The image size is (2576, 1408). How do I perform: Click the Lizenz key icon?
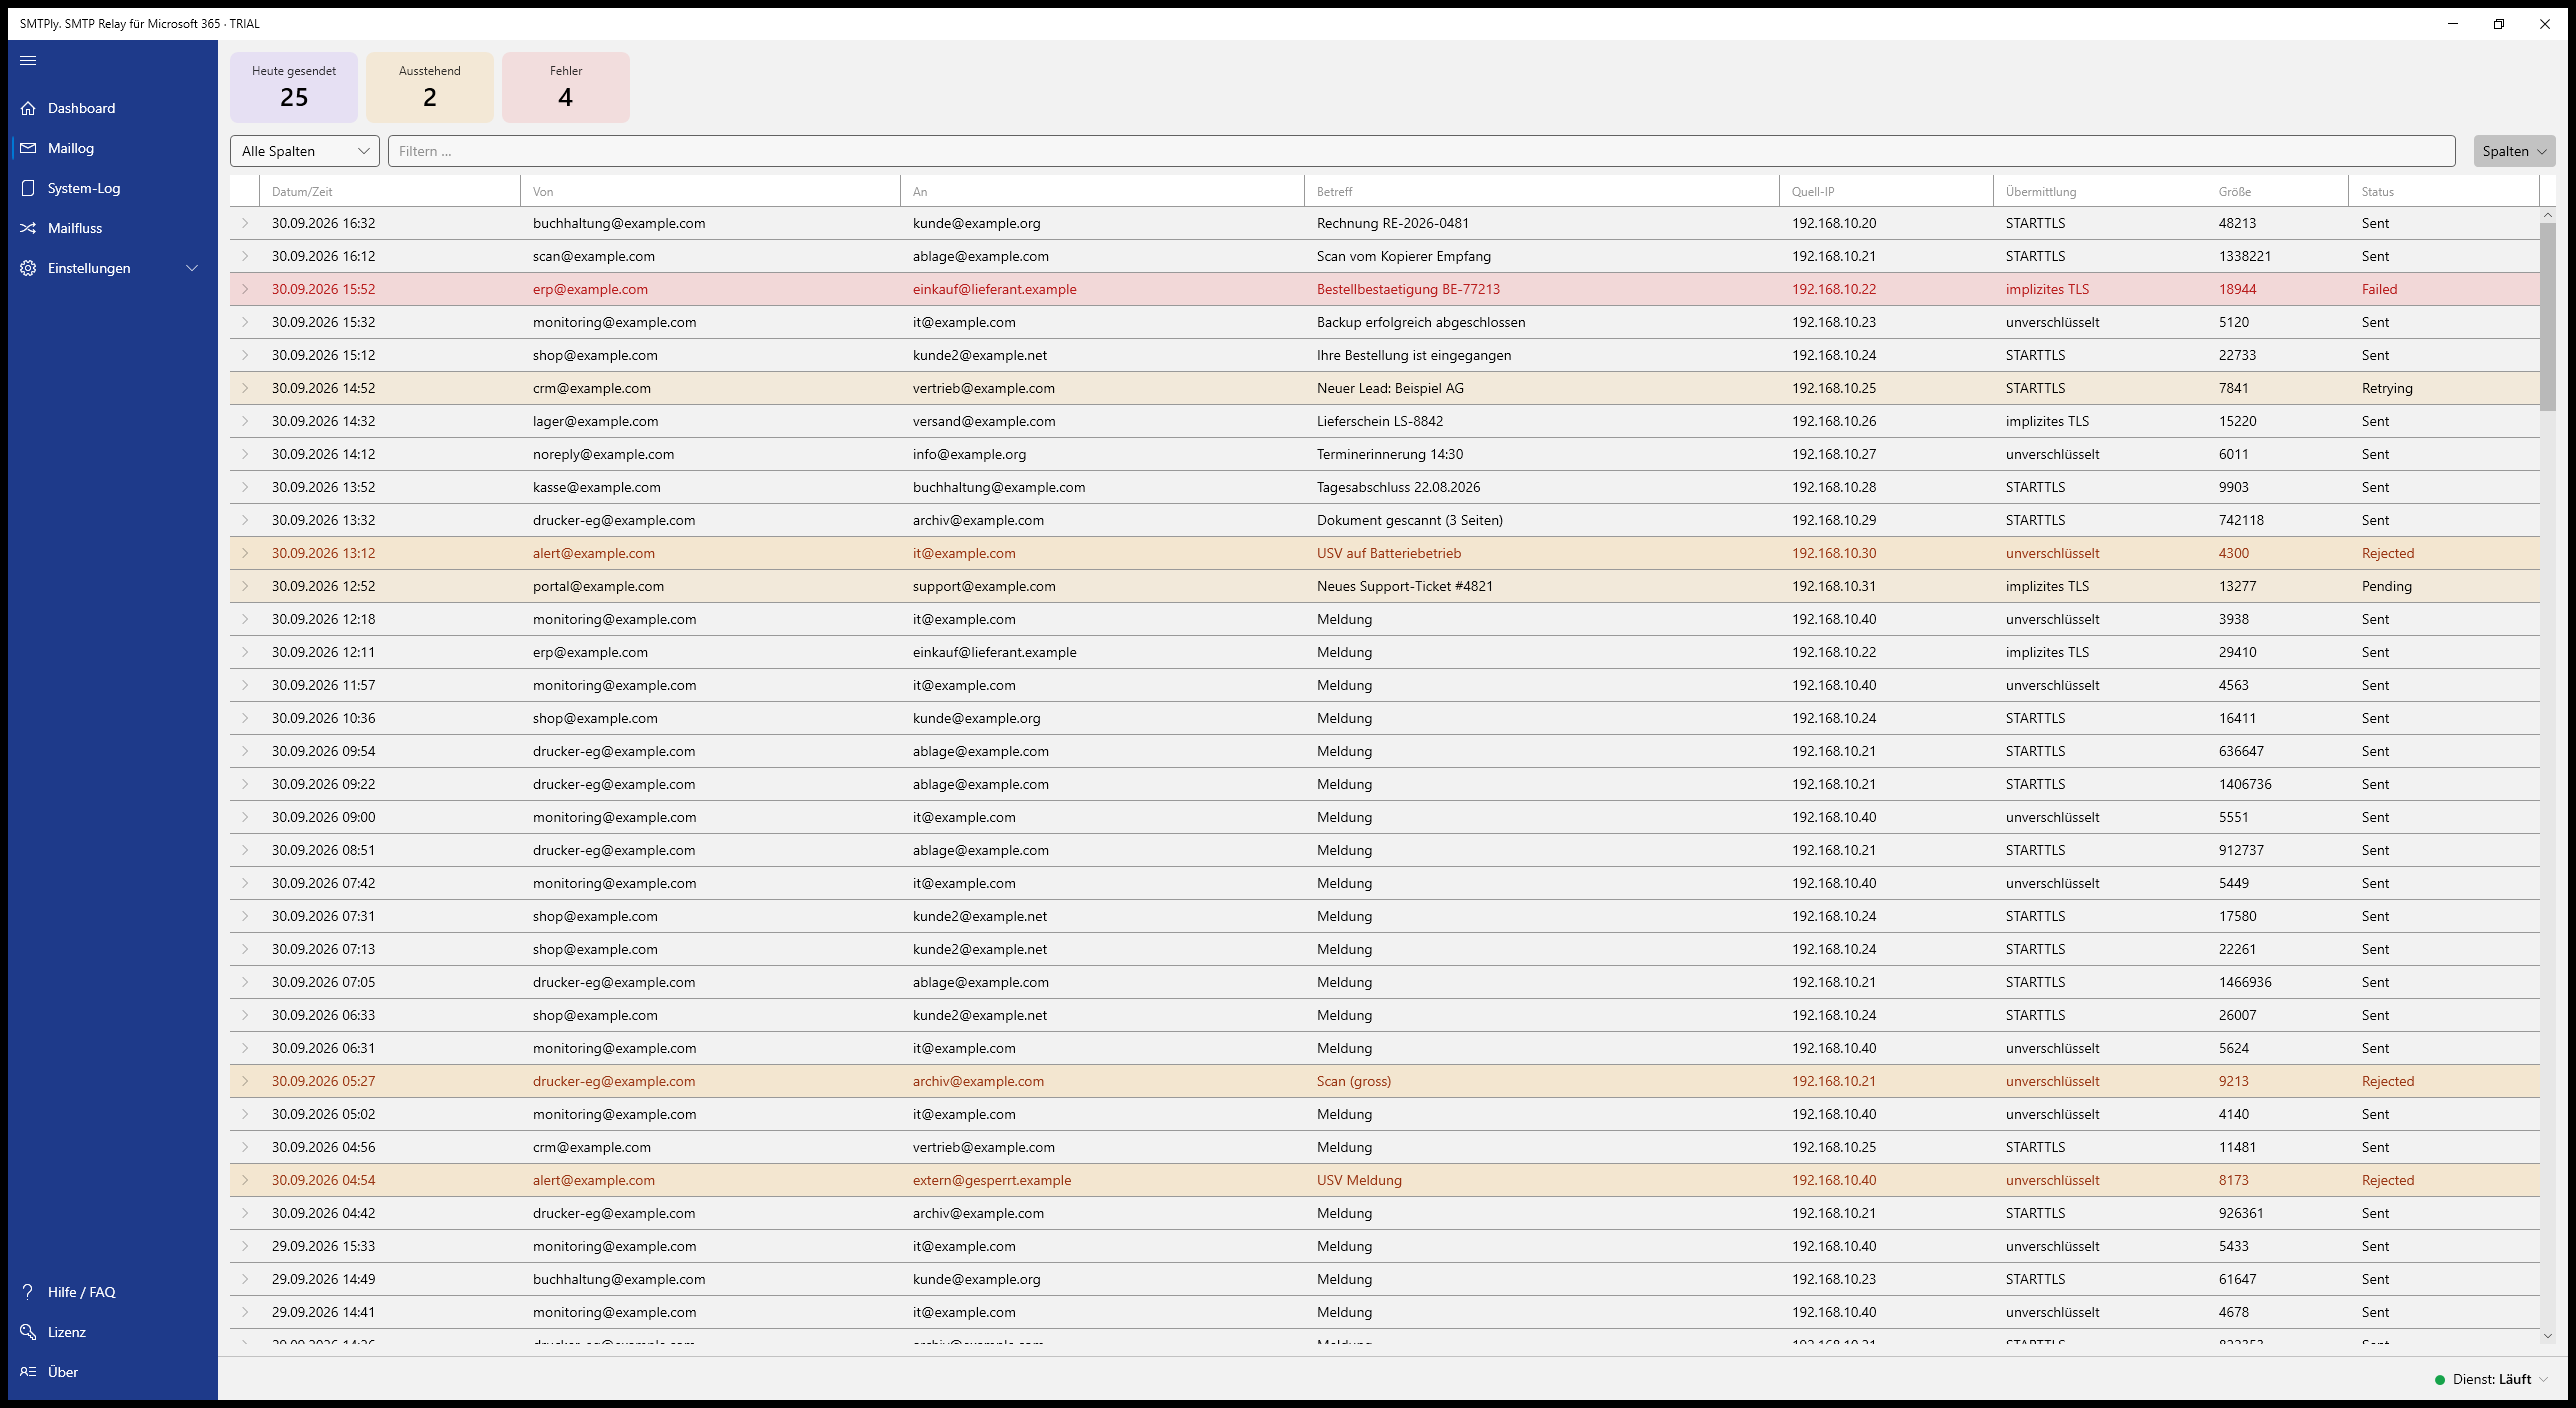(x=28, y=1331)
